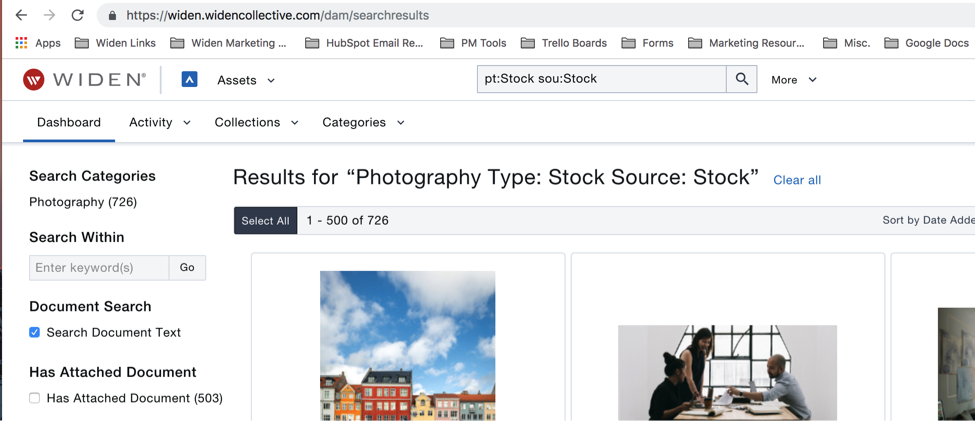The width and height of the screenshot is (975, 421).
Task: Filter by Photography (726) category
Action: (83, 202)
